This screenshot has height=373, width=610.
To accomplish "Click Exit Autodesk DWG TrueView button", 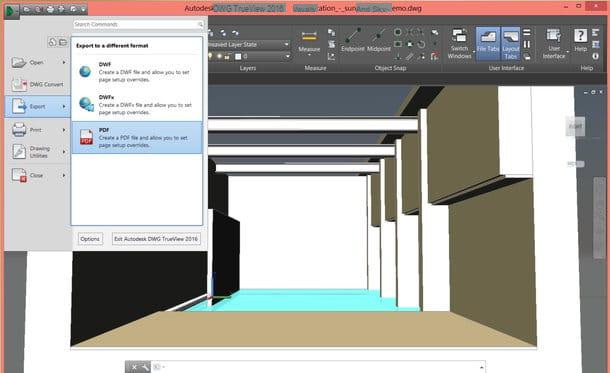I will tap(156, 239).
